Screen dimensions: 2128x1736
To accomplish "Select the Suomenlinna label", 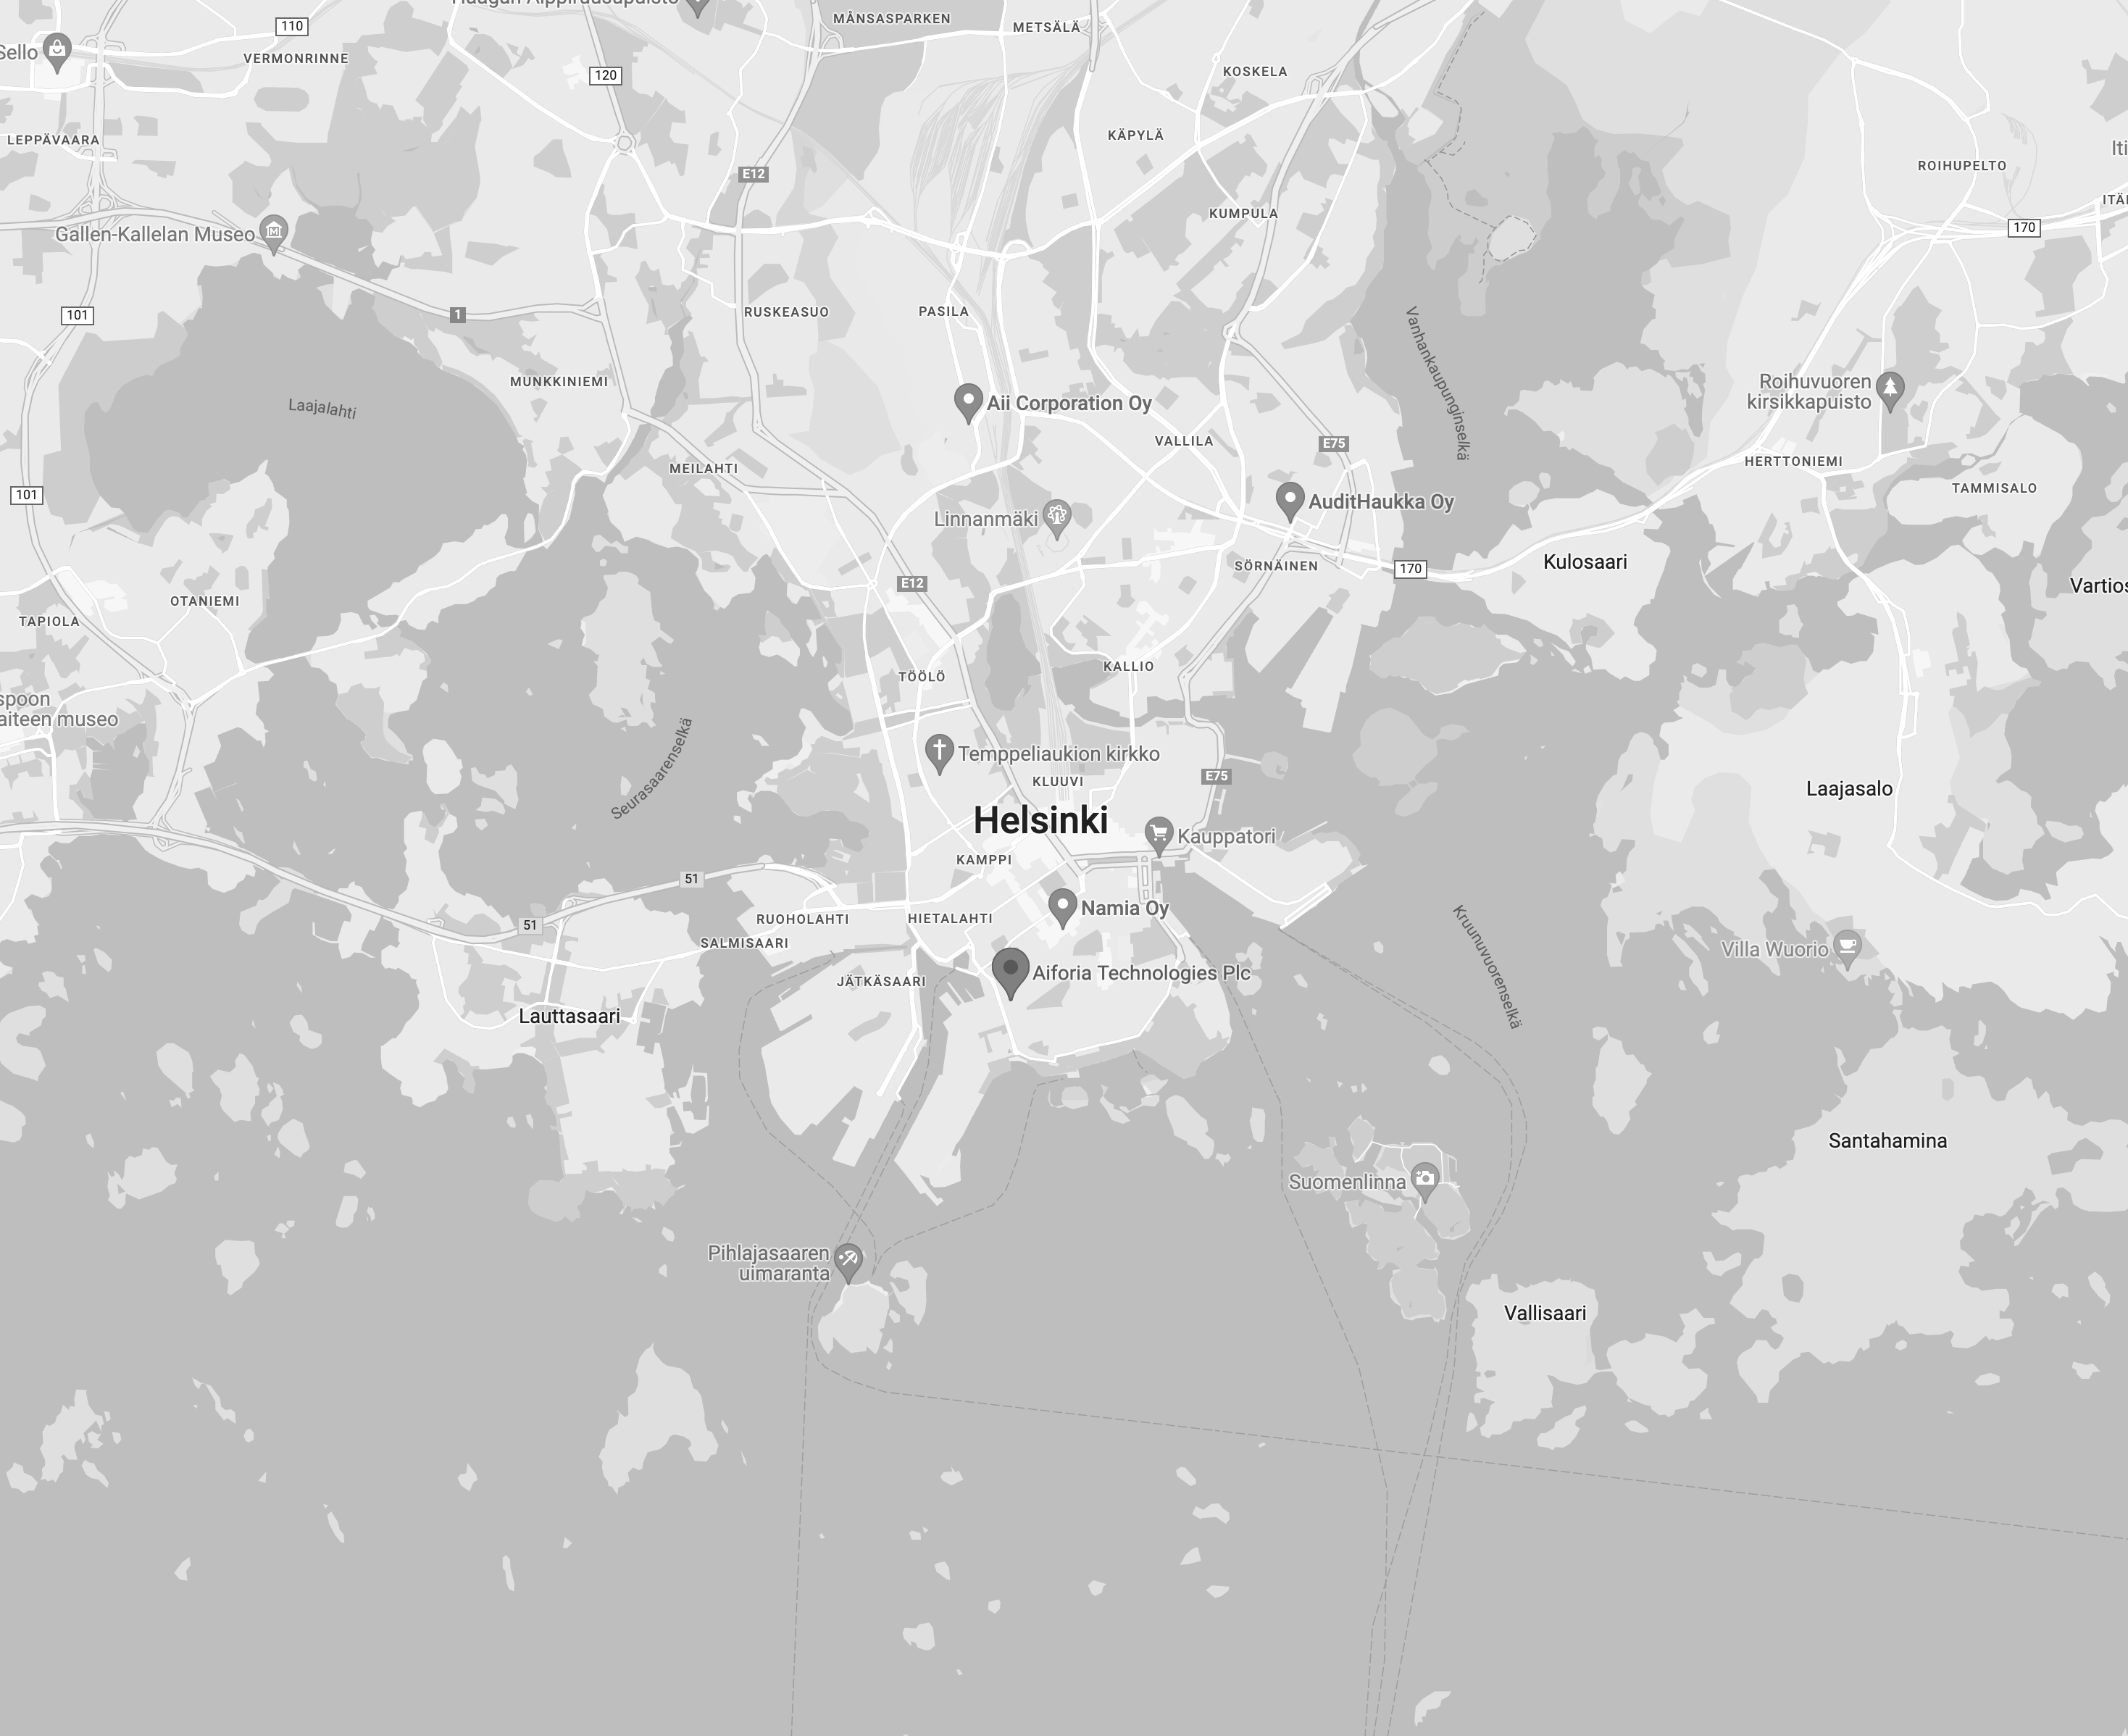I will coord(1347,1182).
